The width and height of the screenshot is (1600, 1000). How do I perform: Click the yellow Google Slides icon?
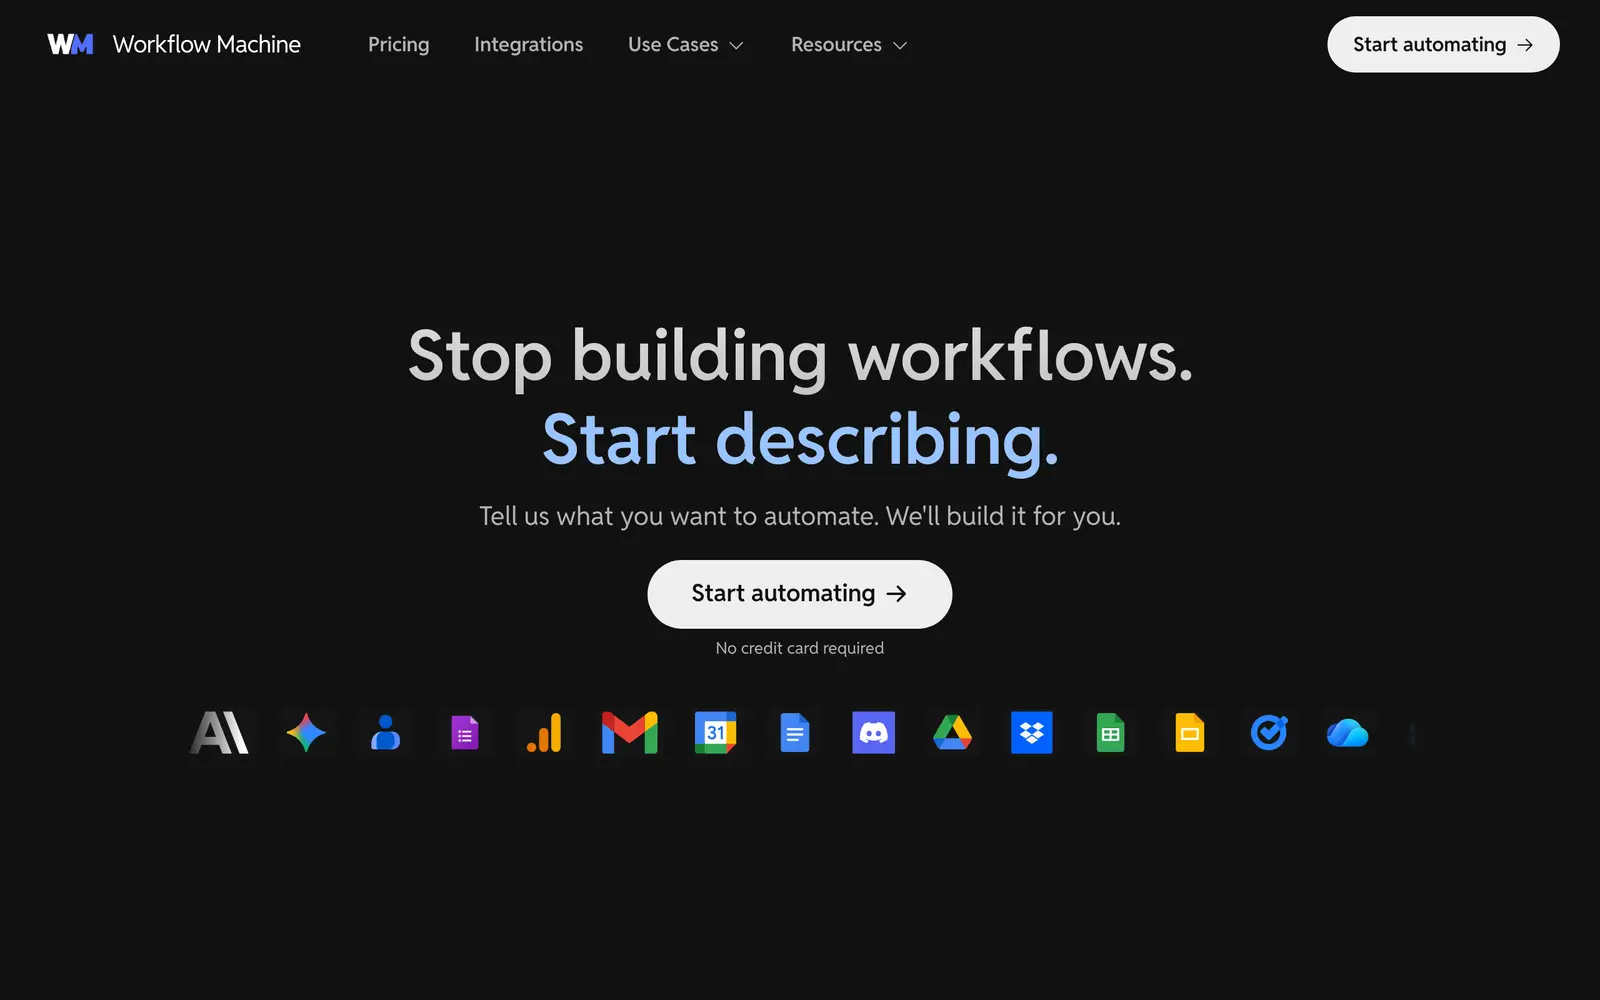(x=1190, y=733)
